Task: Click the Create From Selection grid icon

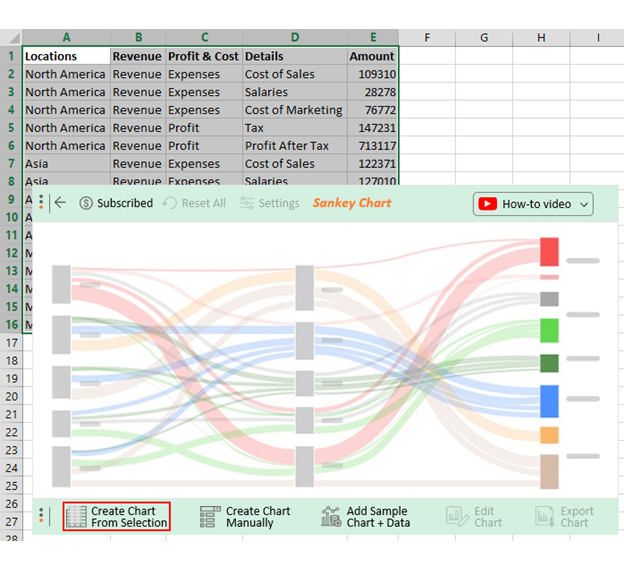Action: pos(76,517)
